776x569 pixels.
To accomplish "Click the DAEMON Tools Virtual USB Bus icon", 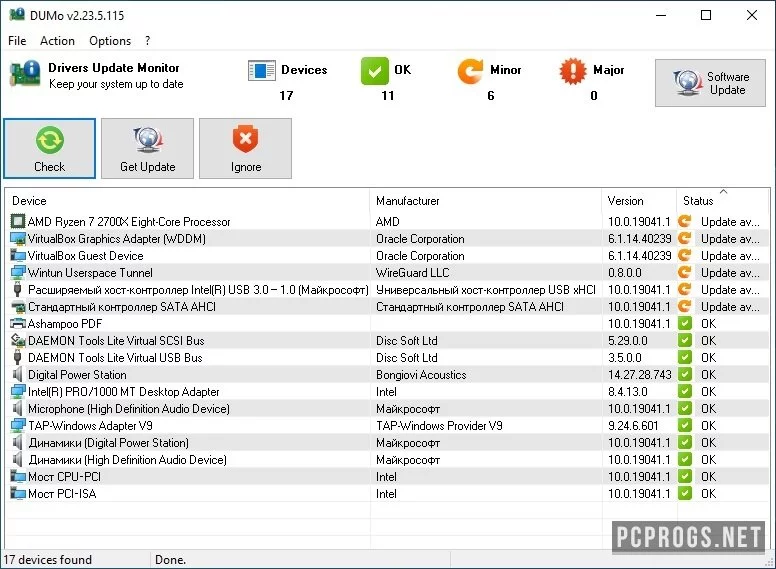I will (x=18, y=358).
